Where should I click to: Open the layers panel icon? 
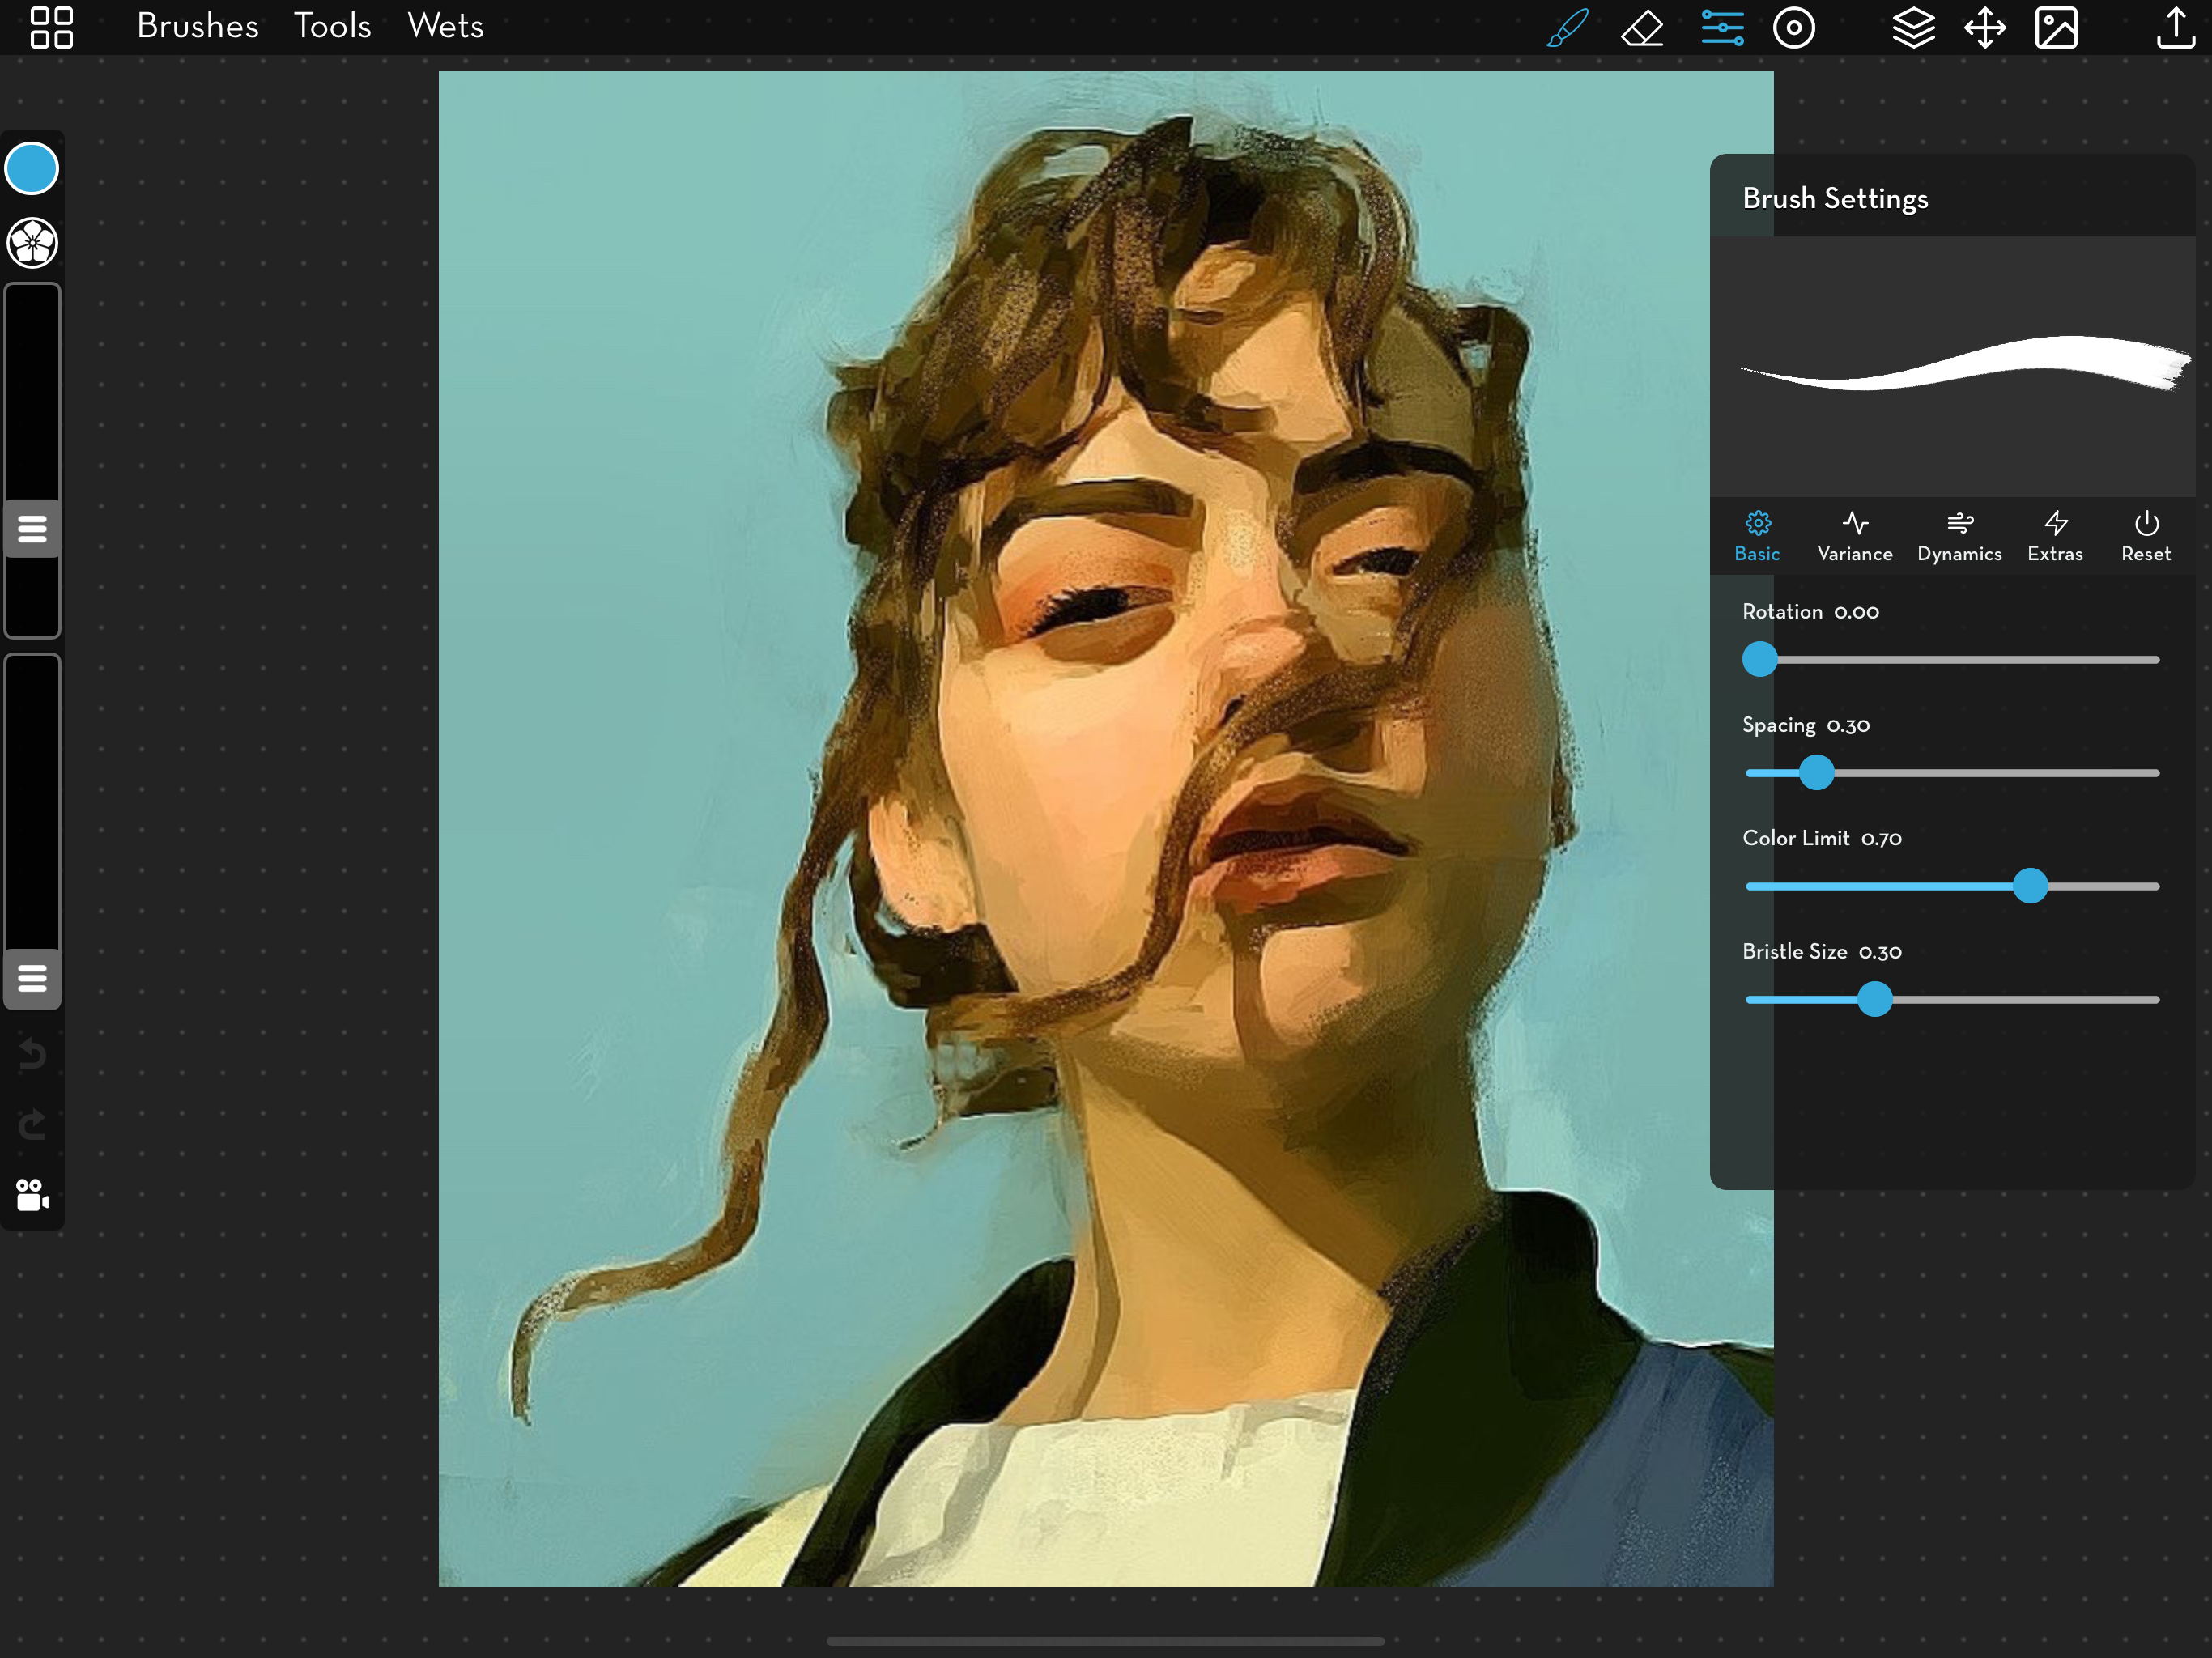tap(1912, 27)
